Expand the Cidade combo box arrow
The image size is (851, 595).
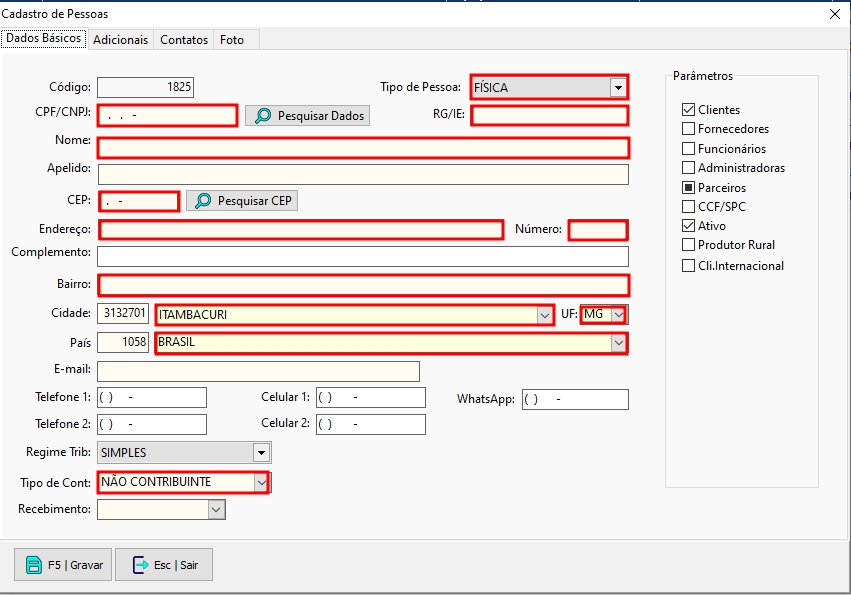545,315
